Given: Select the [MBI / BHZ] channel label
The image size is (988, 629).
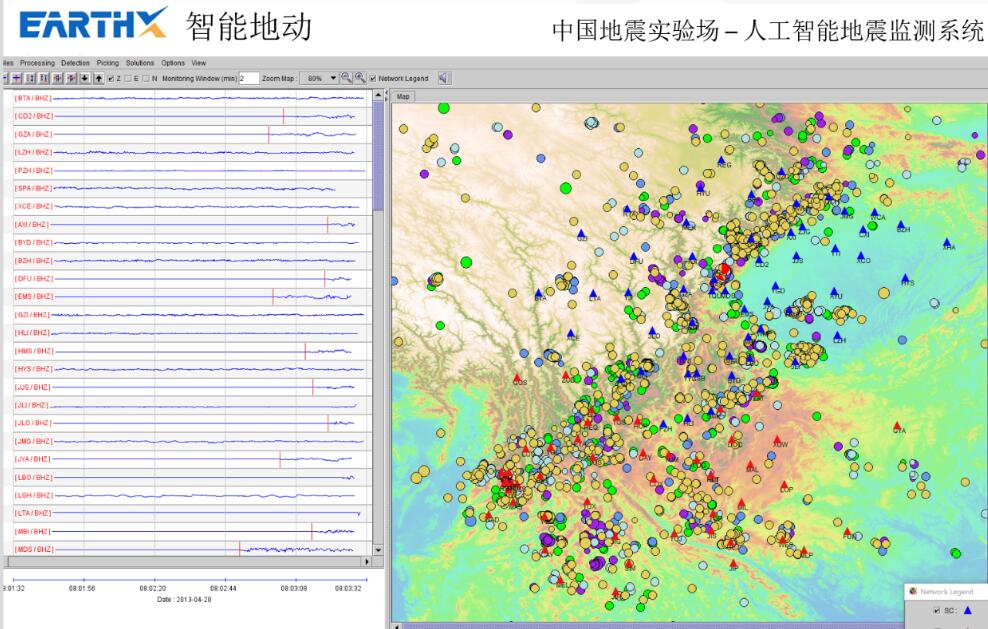Looking at the screenshot, I should pos(33,531).
